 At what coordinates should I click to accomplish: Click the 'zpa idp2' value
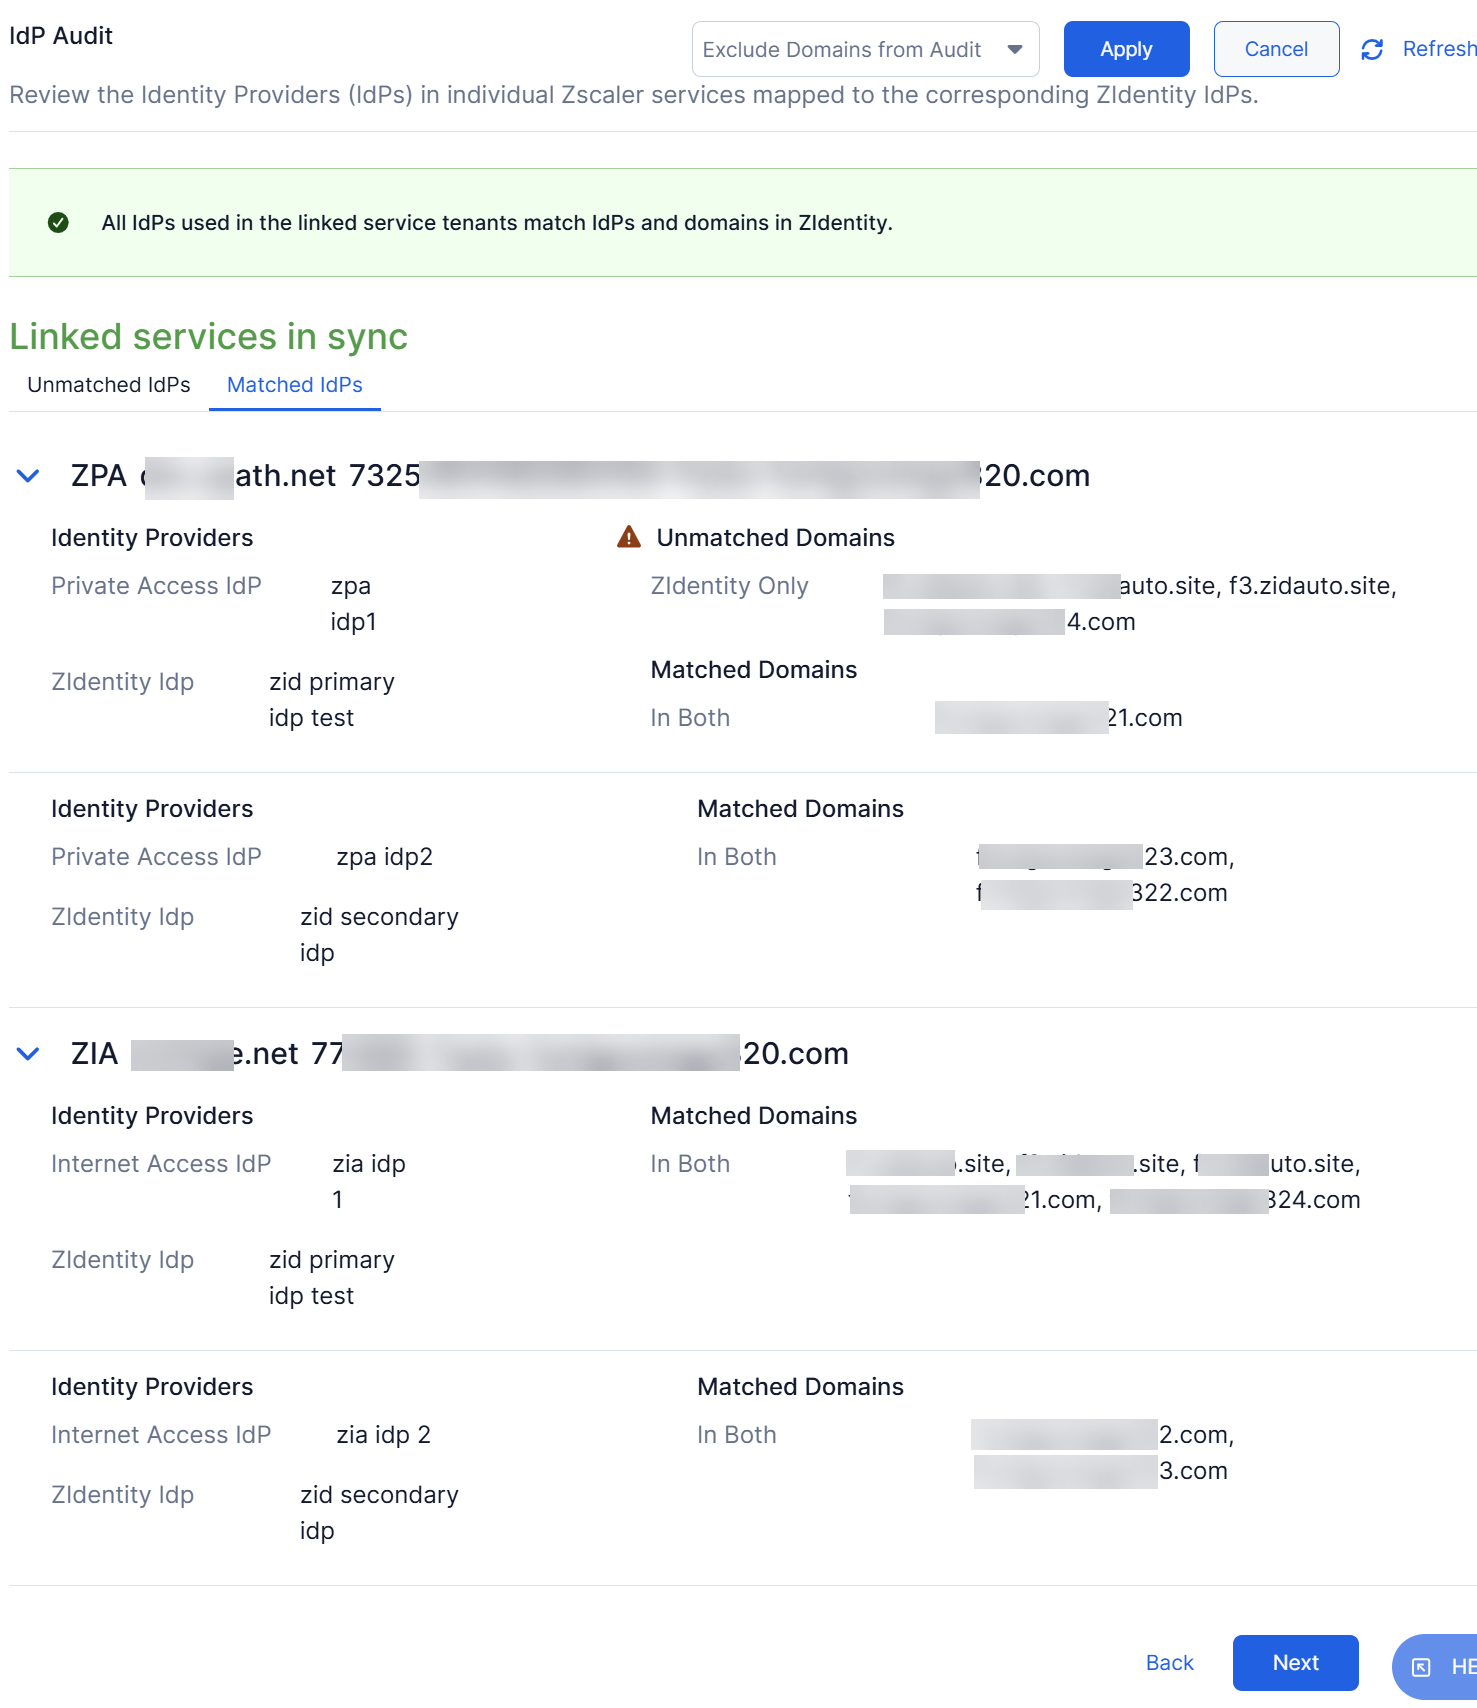coord(384,857)
